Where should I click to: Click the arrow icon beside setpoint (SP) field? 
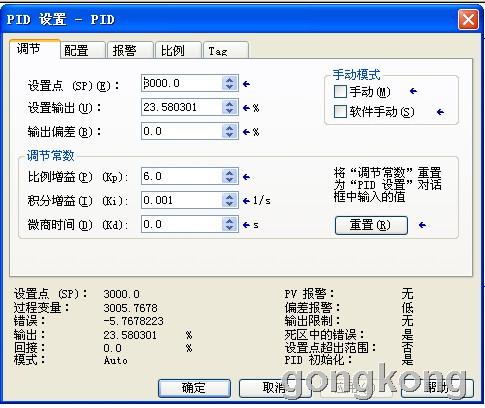(x=246, y=84)
